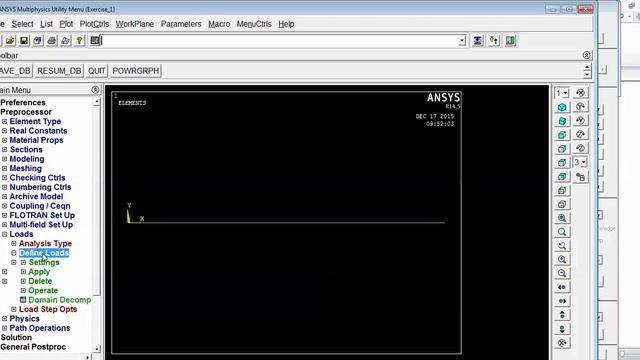Image resolution: width=640 pixels, height=360 pixels.
Task: Open the Parameters menu
Action: tap(181, 24)
